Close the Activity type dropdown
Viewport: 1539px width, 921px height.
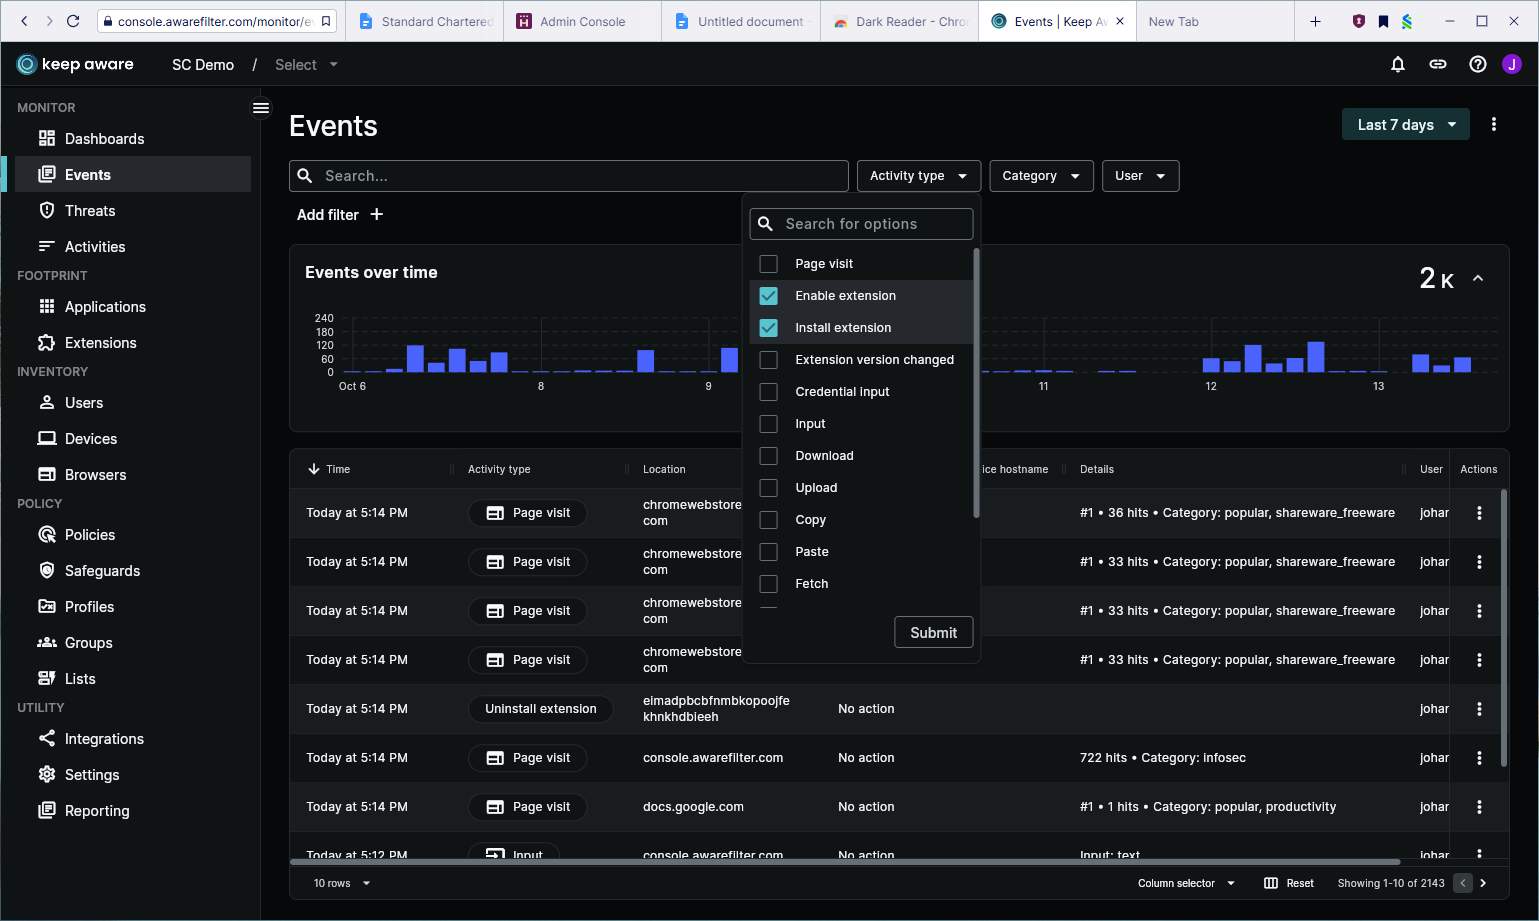[918, 176]
